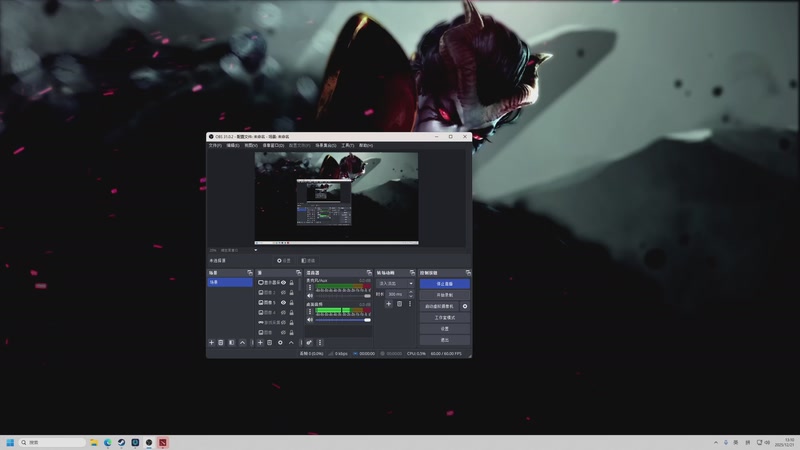The width and height of the screenshot is (800, 450).
Task: Open transition properties three-dot menu
Action: [410, 304]
